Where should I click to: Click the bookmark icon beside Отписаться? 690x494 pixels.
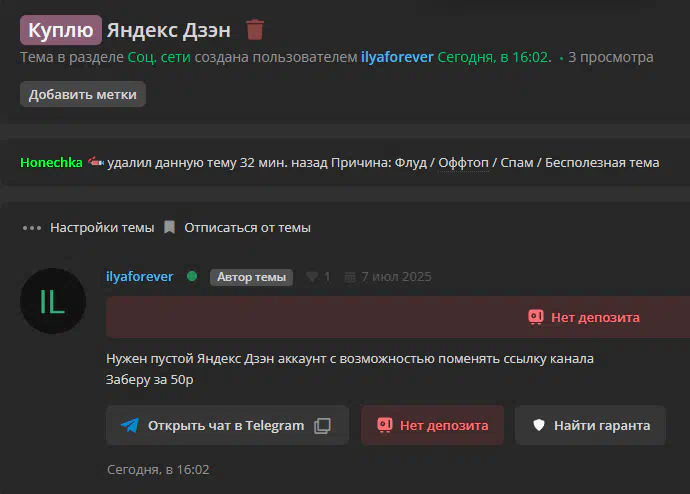tap(169, 227)
